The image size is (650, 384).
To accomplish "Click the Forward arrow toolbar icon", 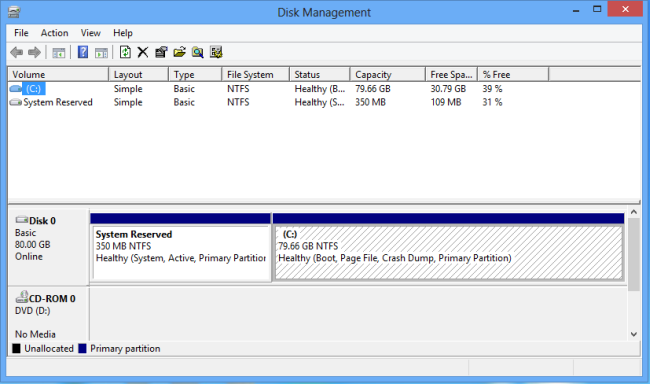I will tap(34, 52).
